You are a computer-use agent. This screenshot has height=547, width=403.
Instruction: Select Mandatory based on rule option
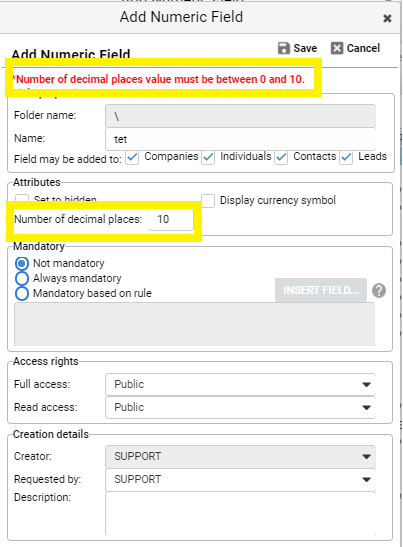22,293
